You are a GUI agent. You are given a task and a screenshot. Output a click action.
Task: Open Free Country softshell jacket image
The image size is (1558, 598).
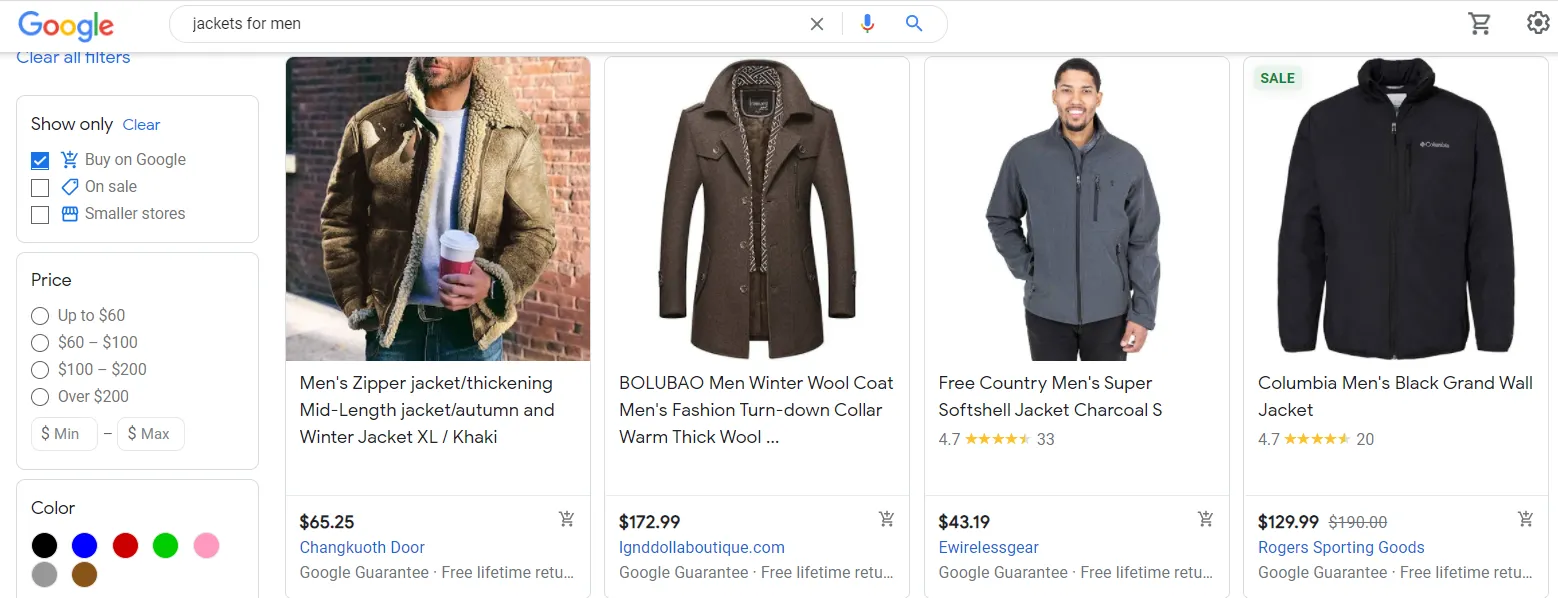click(1076, 208)
